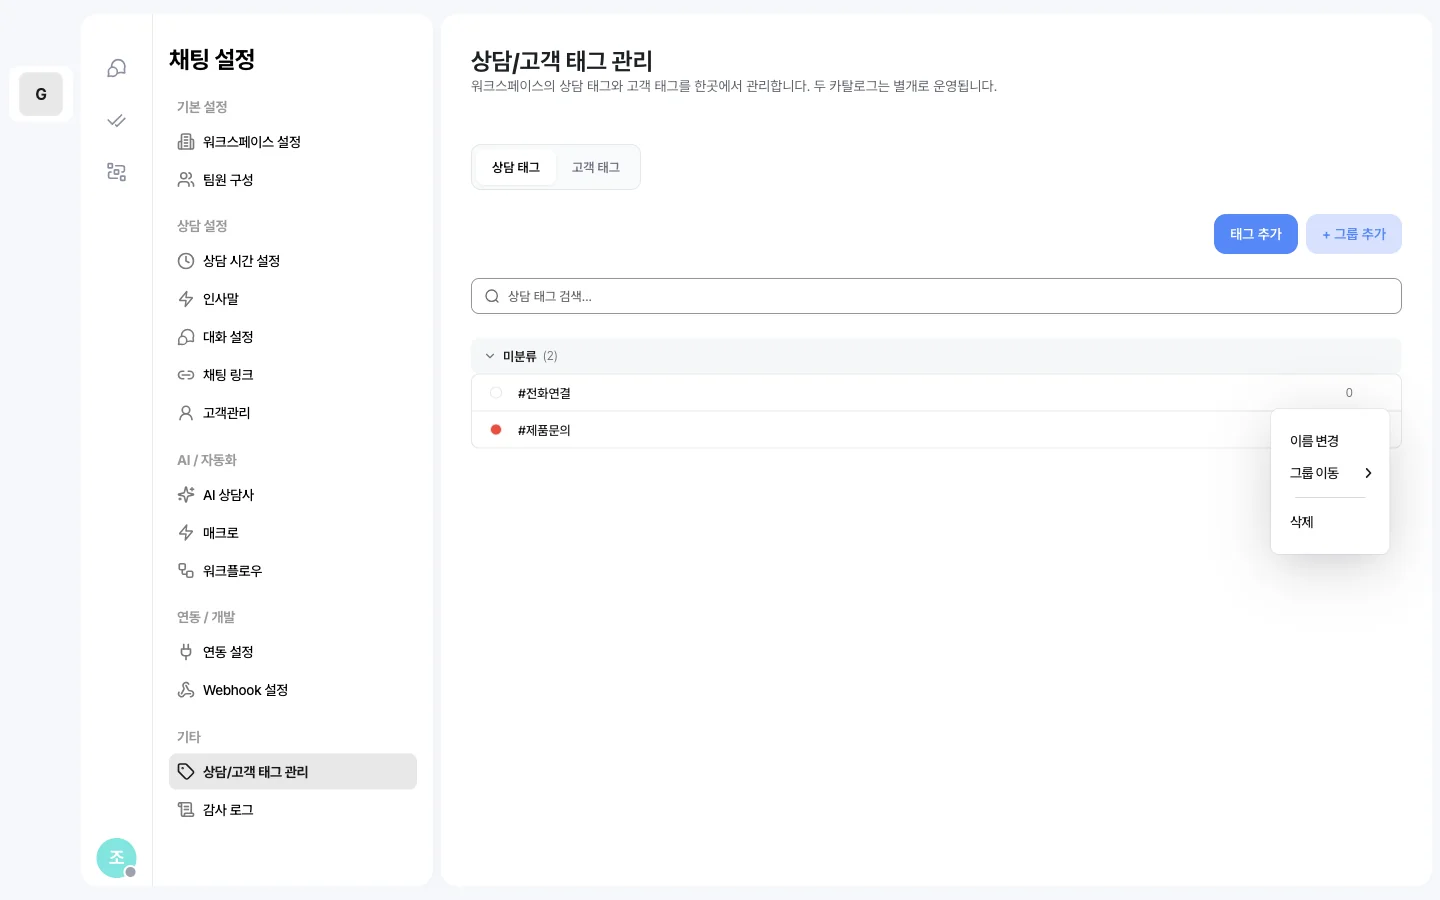
Task: Open 연동 설정 page
Action: (x=293, y=652)
